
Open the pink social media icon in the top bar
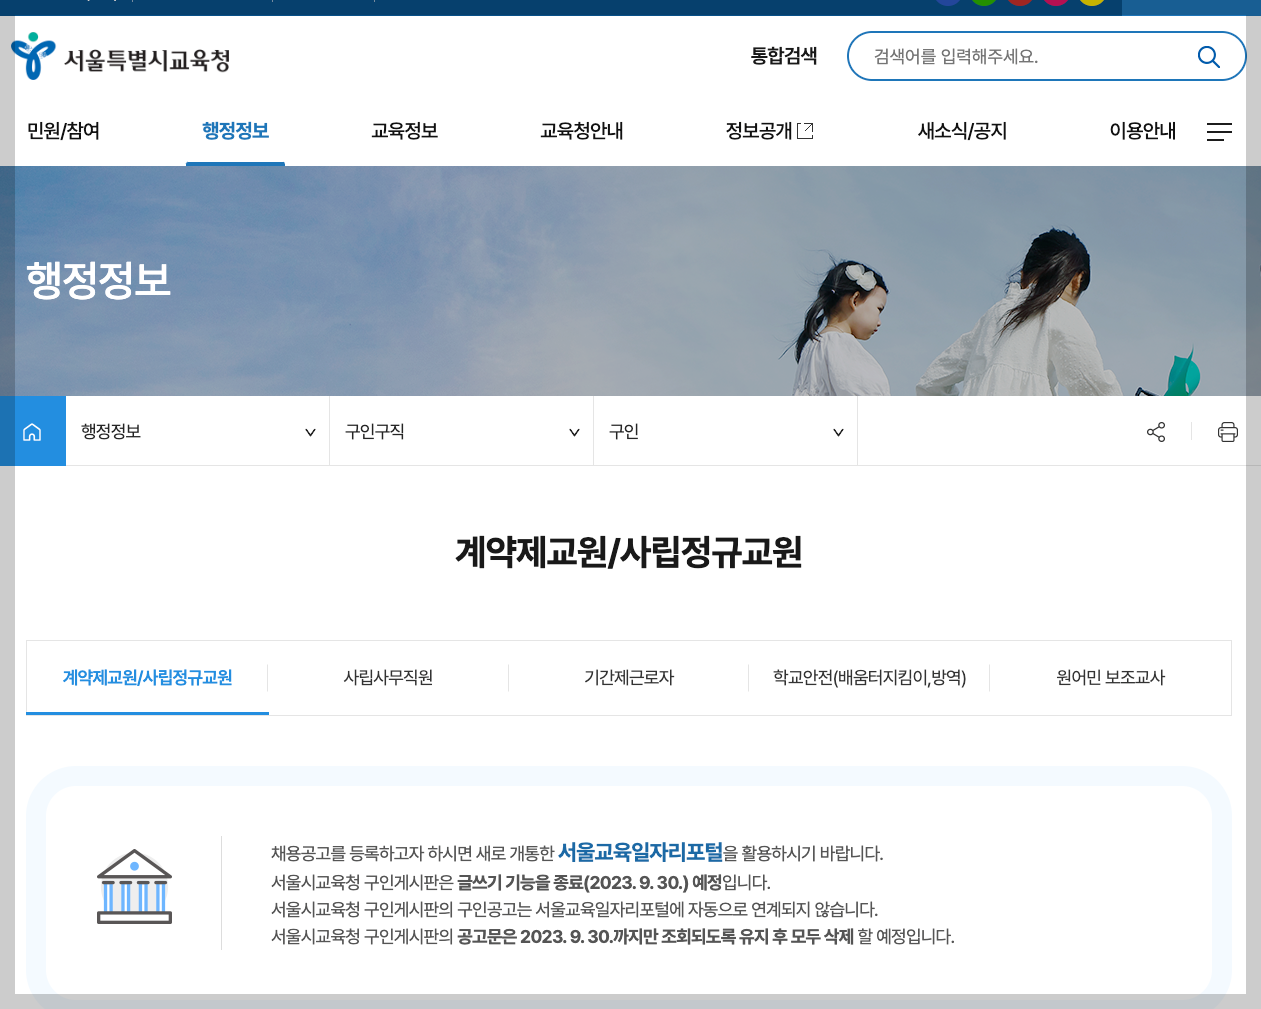coord(1055,2)
